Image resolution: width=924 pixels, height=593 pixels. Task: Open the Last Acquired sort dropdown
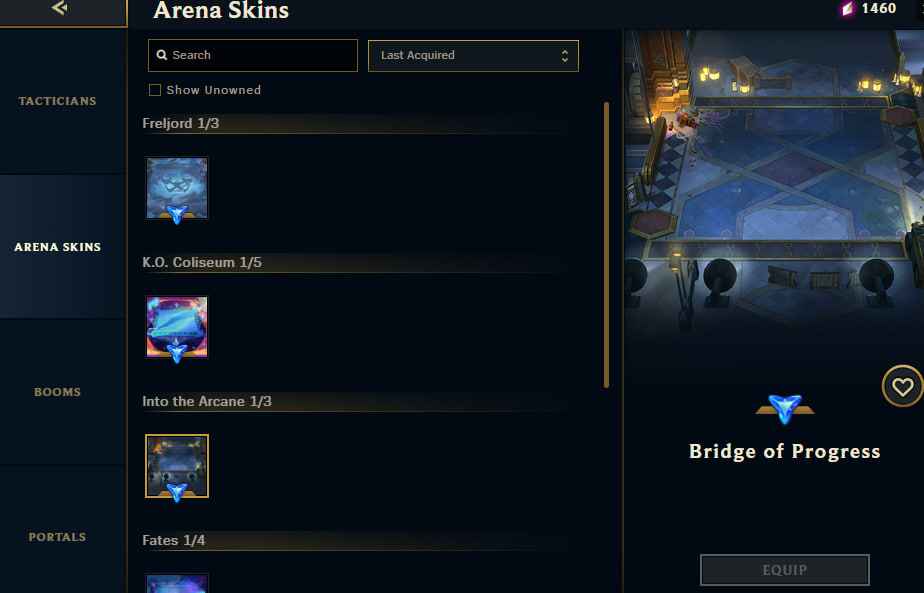point(473,56)
